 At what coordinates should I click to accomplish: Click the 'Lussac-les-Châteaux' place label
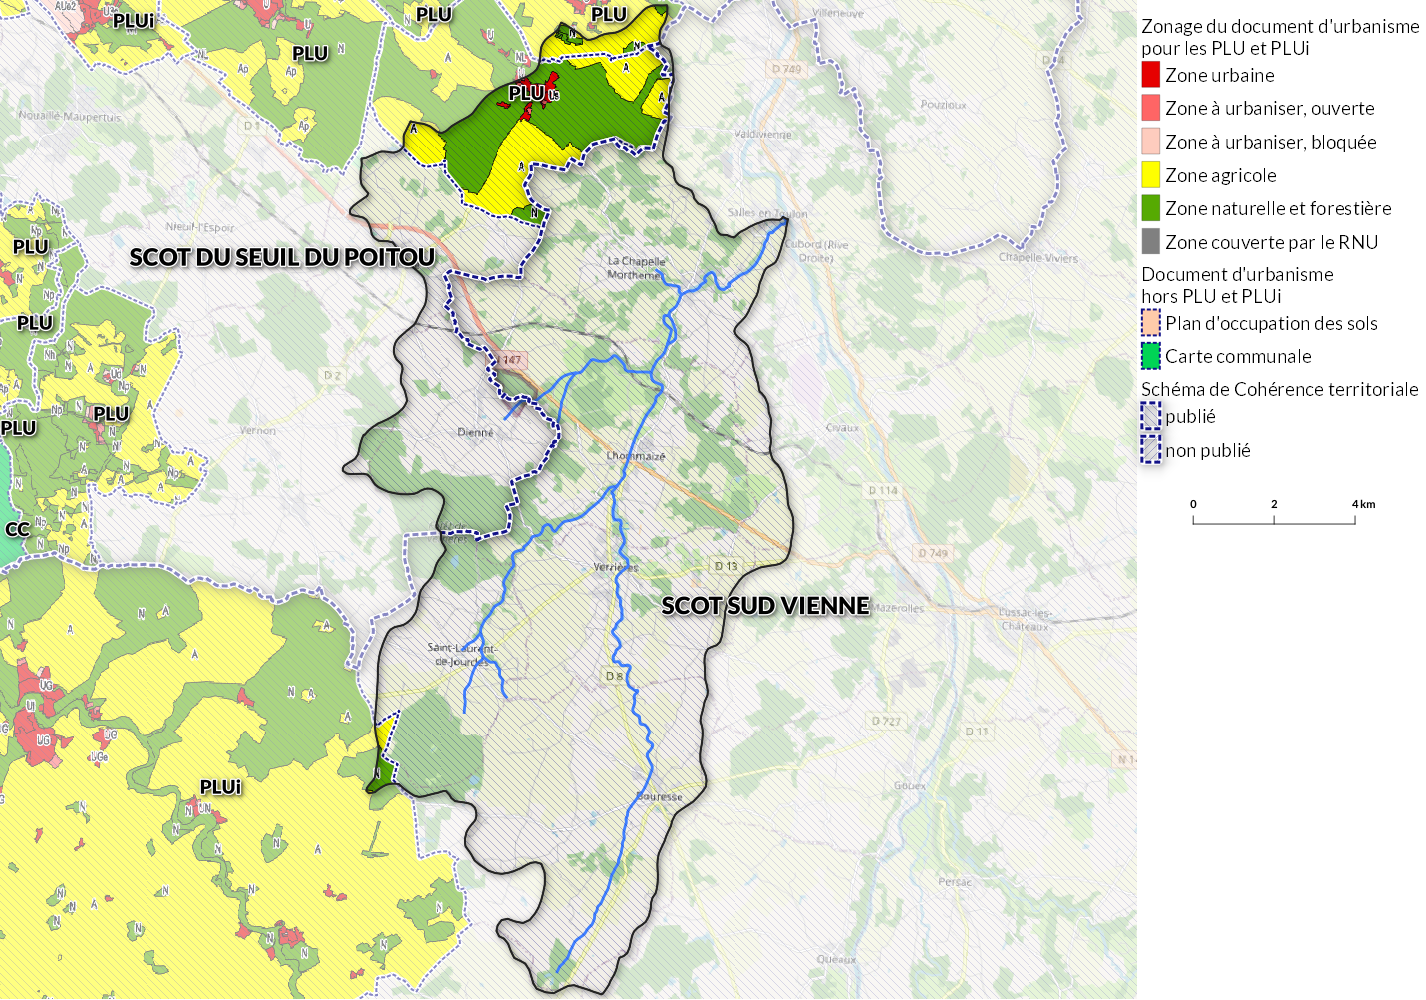[1025, 619]
